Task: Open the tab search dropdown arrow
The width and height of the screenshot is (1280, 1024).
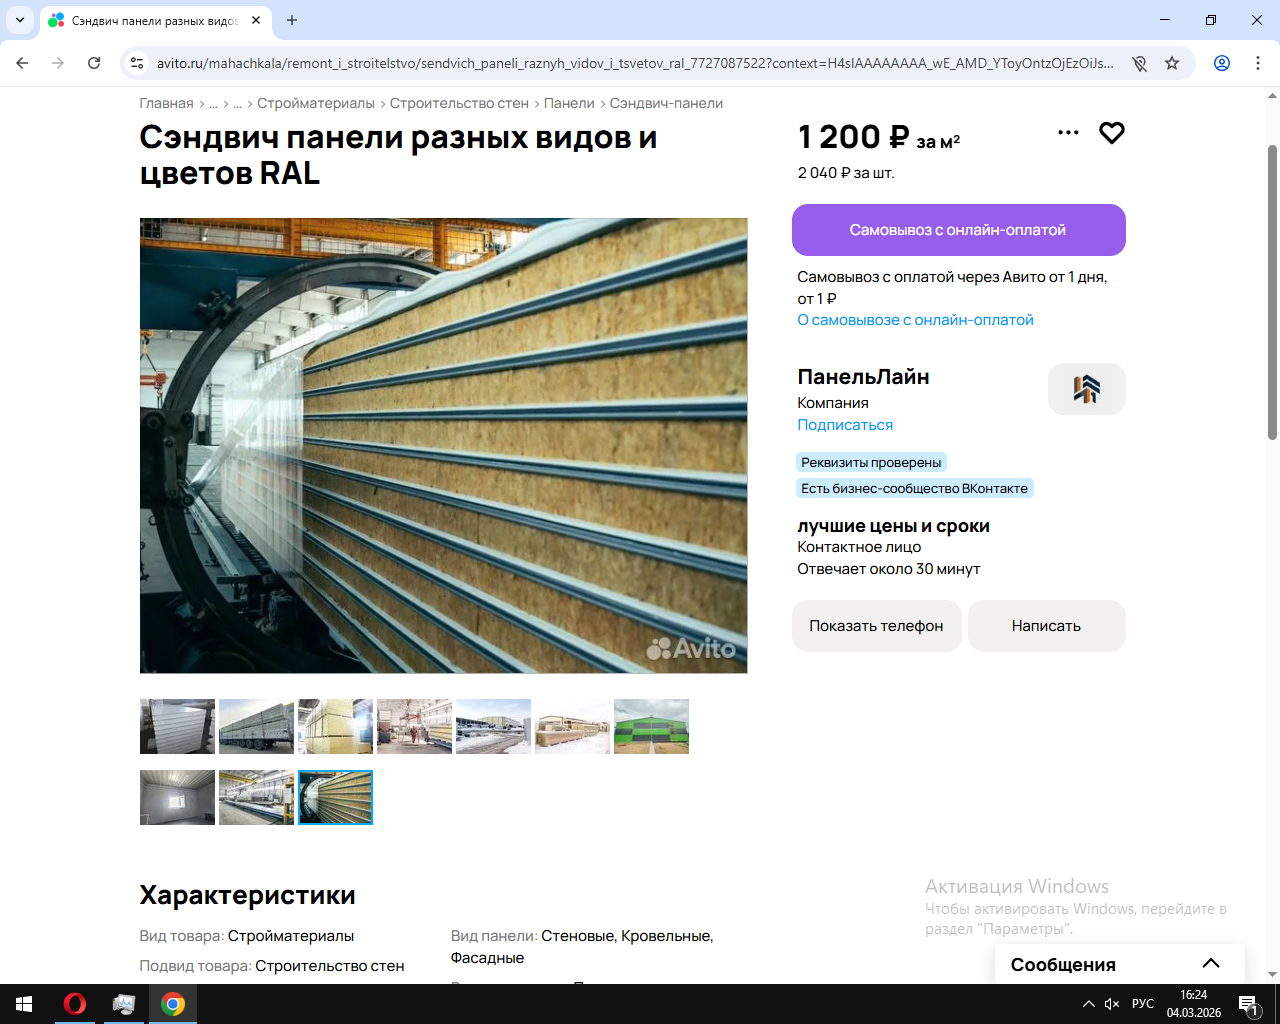Action: pyautogui.click(x=20, y=20)
